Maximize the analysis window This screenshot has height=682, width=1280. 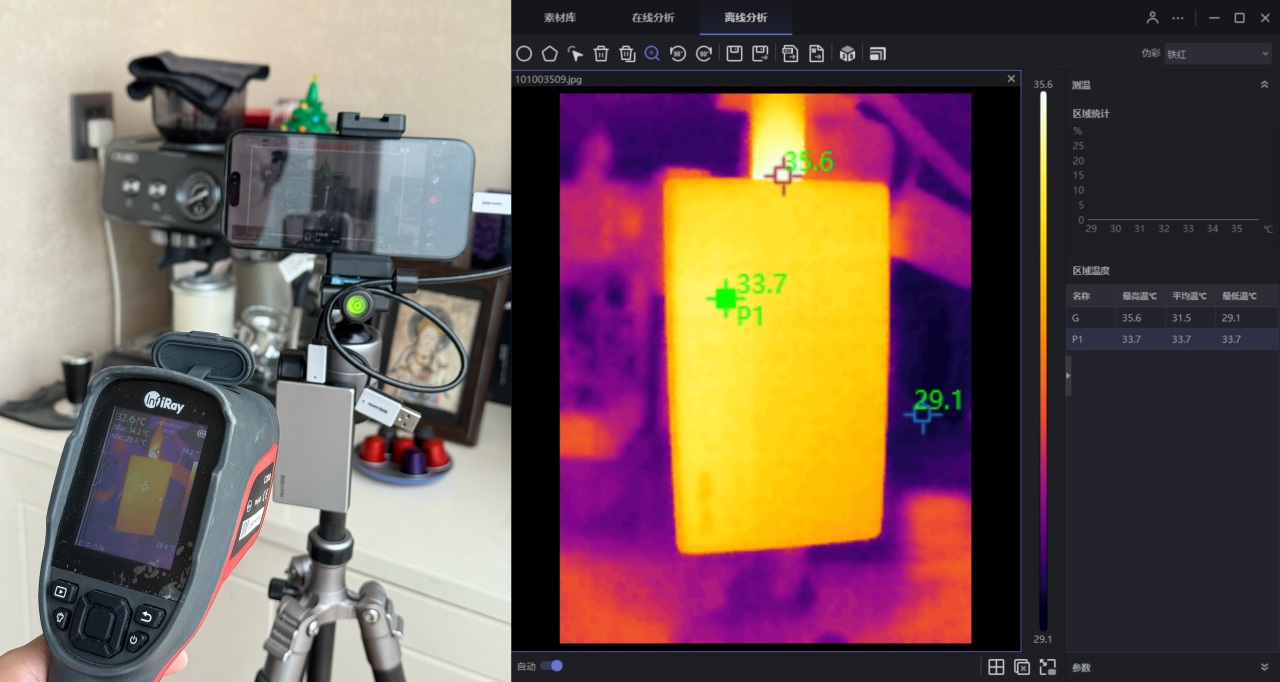pos(1239,18)
